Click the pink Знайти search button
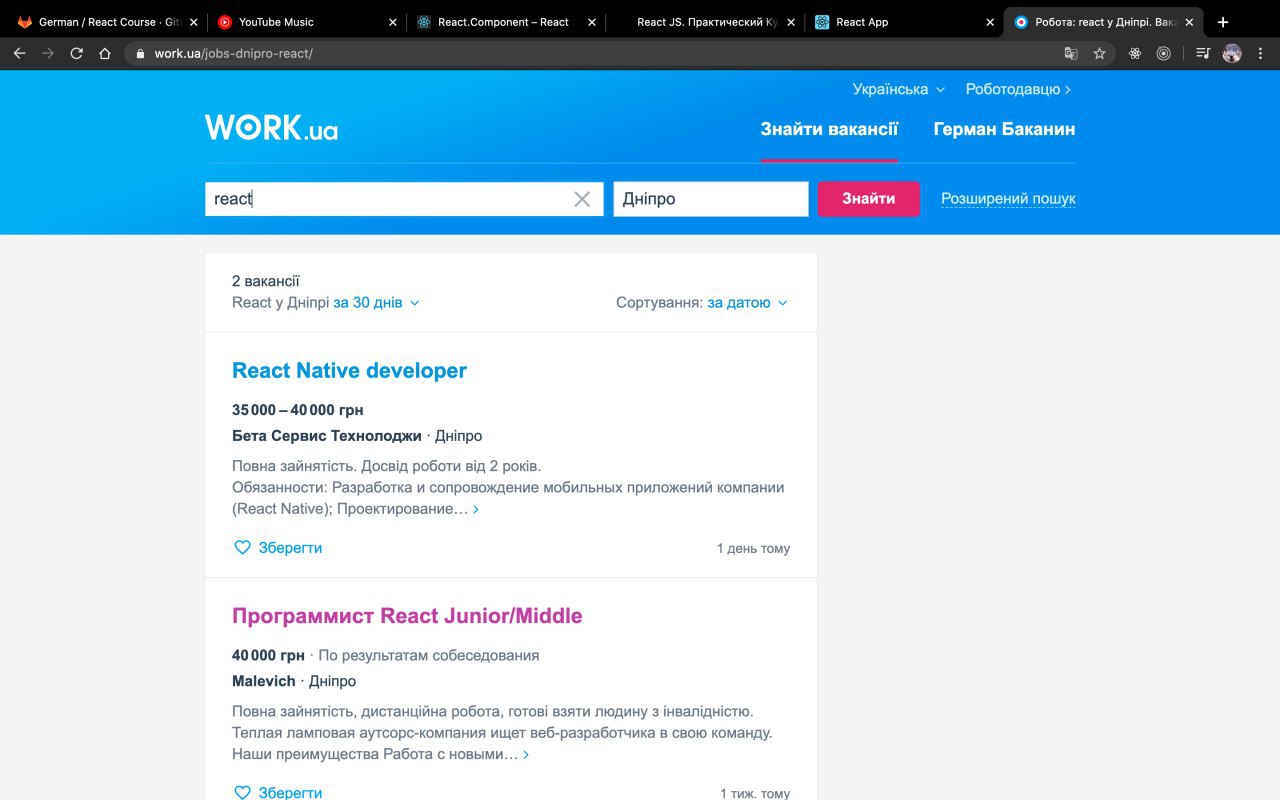The height and width of the screenshot is (800, 1280). 868,198
